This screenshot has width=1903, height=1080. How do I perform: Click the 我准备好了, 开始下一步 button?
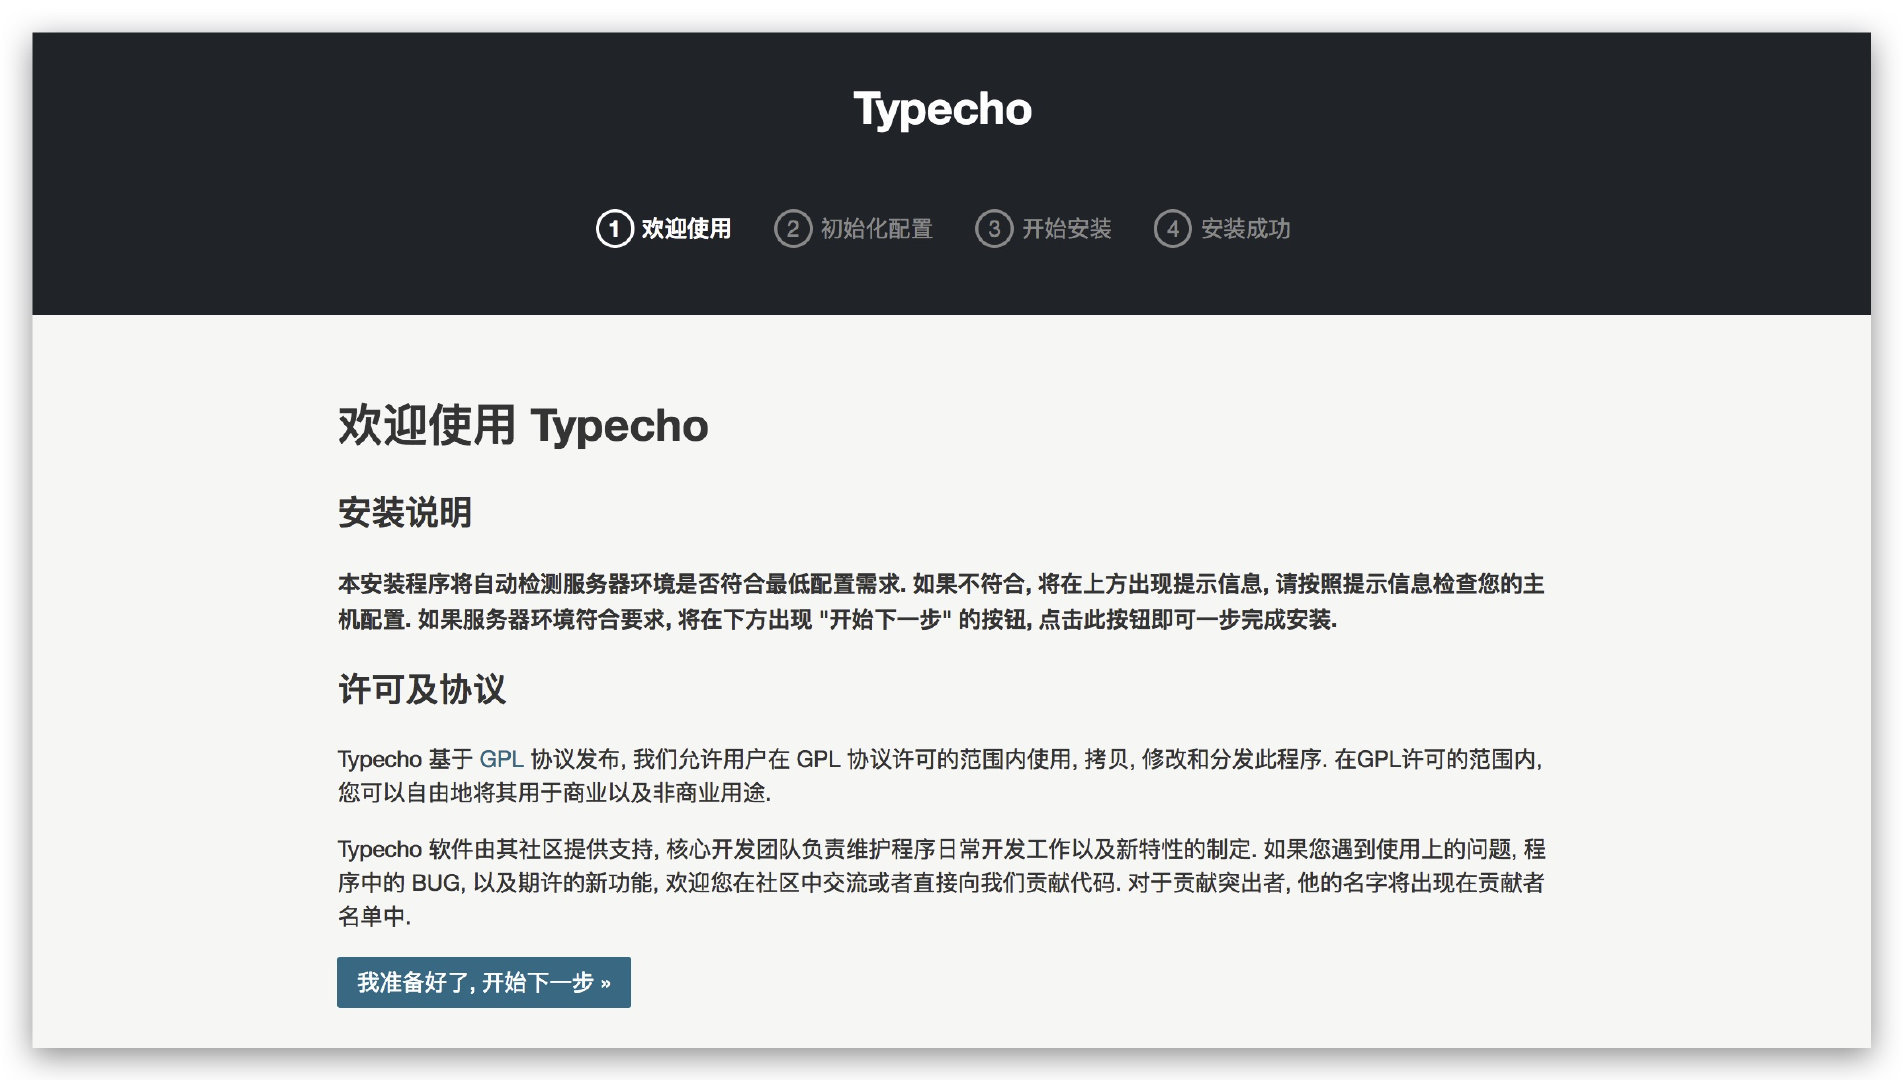[484, 982]
